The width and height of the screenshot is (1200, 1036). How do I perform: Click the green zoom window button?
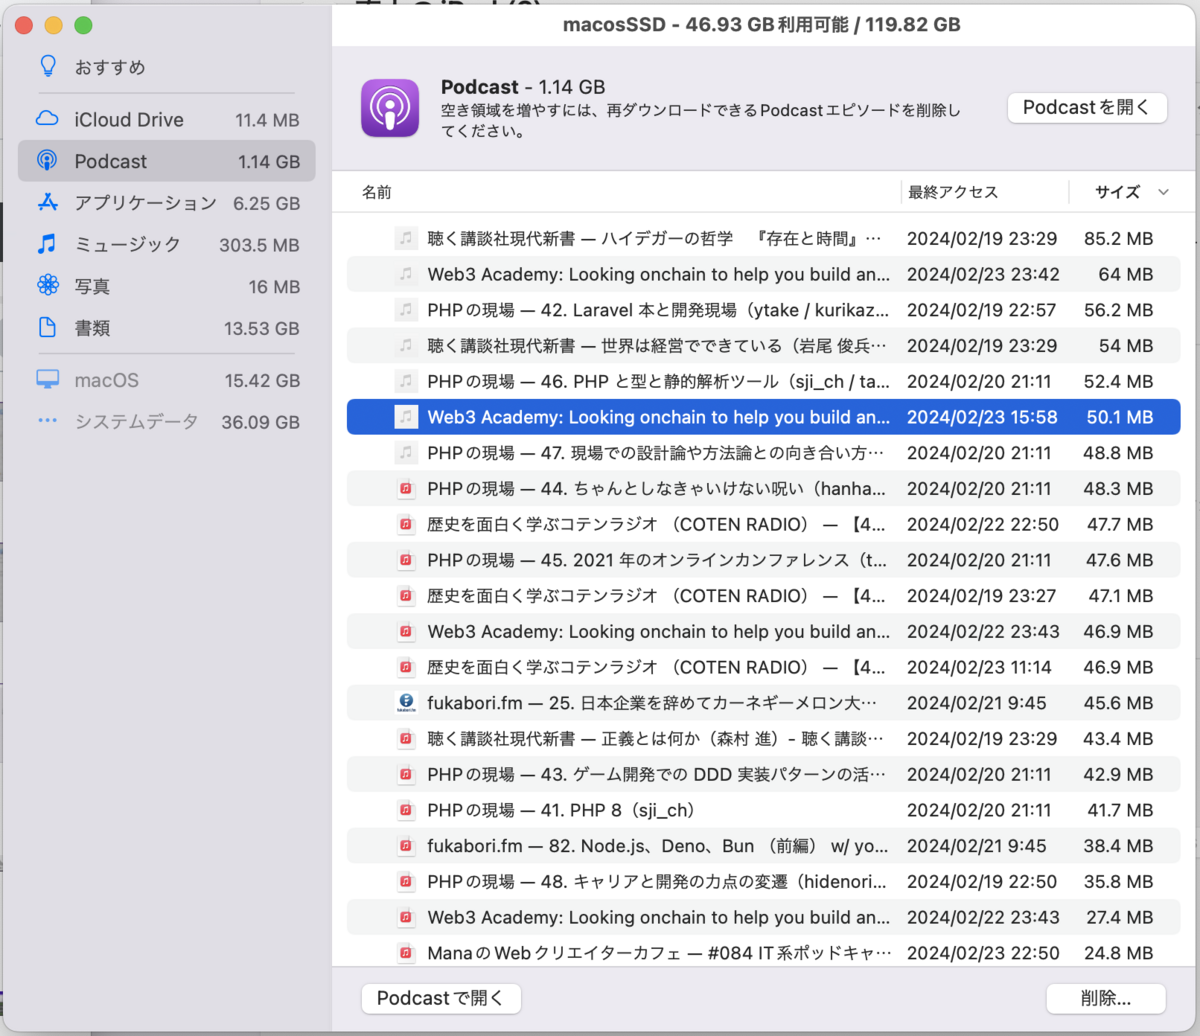84,25
